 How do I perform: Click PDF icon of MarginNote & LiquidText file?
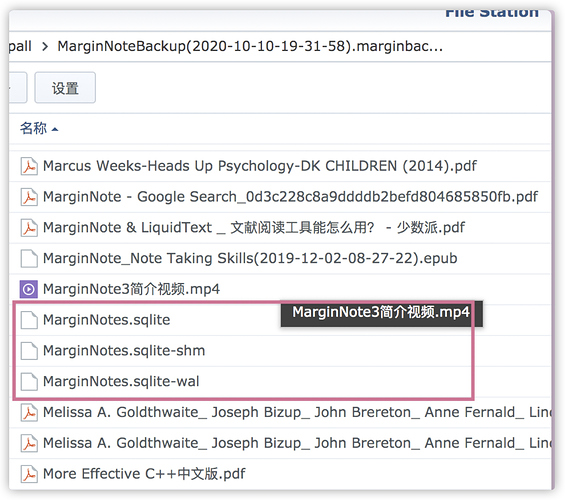[x=29, y=228]
